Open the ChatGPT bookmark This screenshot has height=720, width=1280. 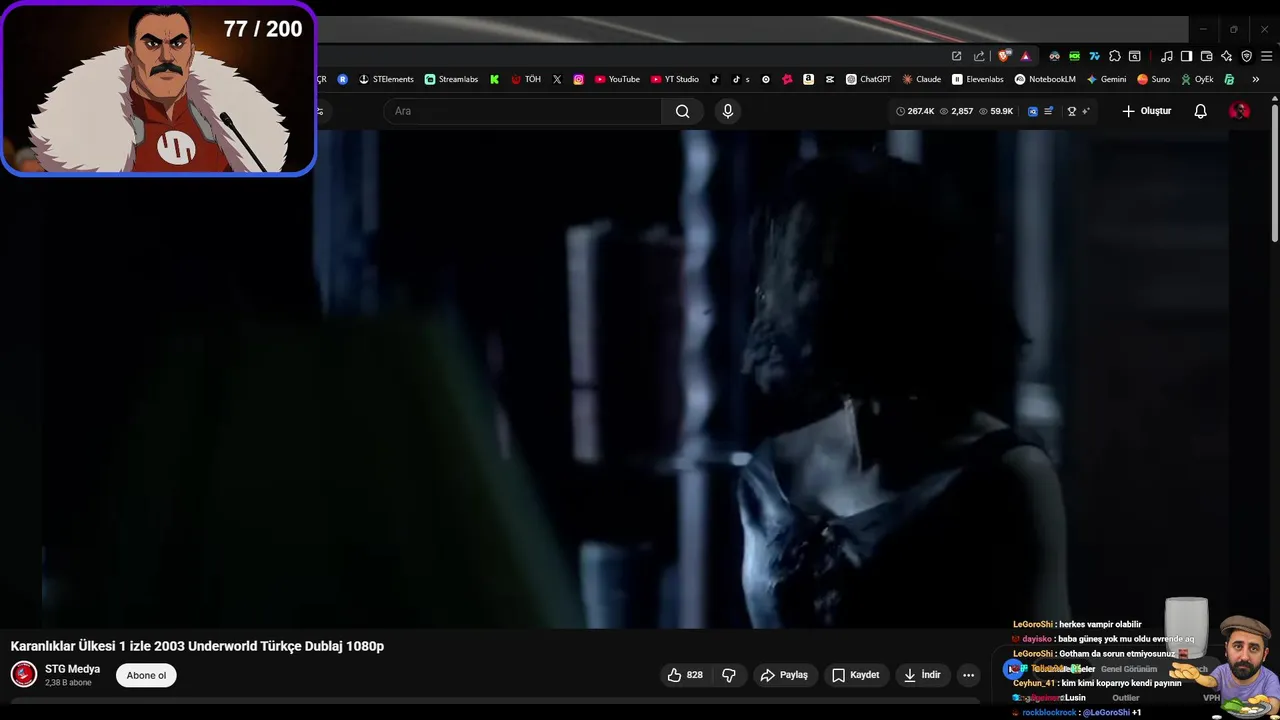tap(868, 79)
